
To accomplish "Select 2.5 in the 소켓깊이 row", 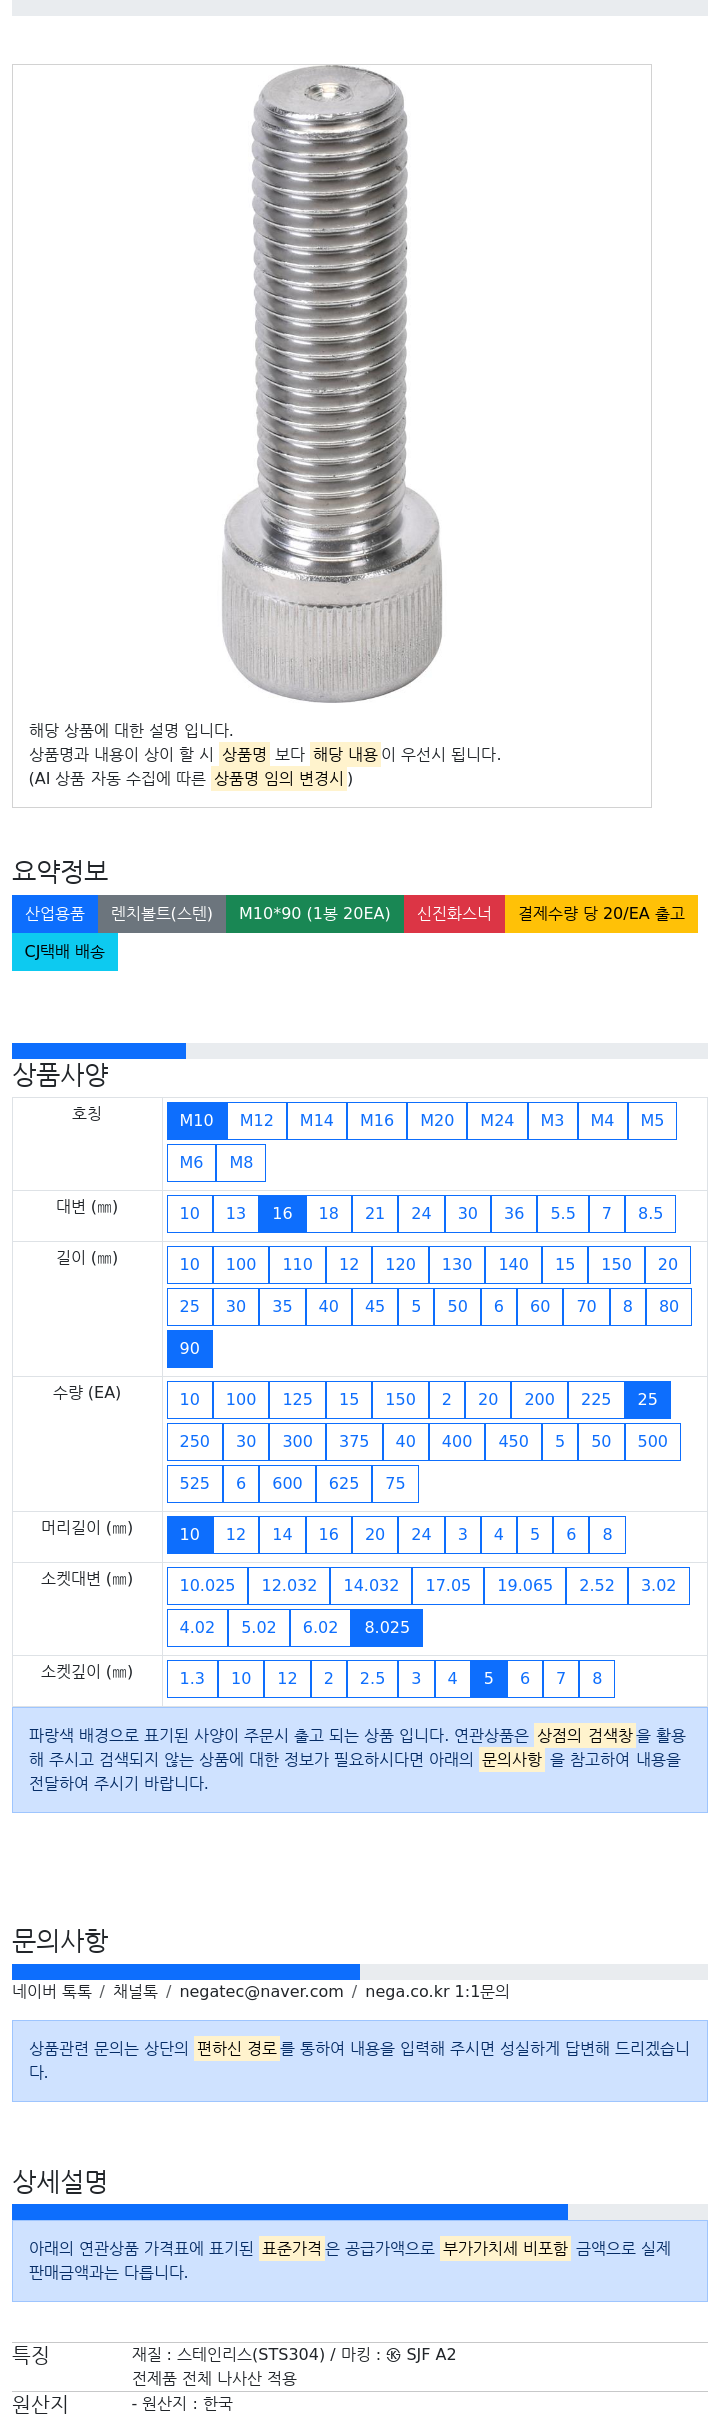I will pos(372,1679).
